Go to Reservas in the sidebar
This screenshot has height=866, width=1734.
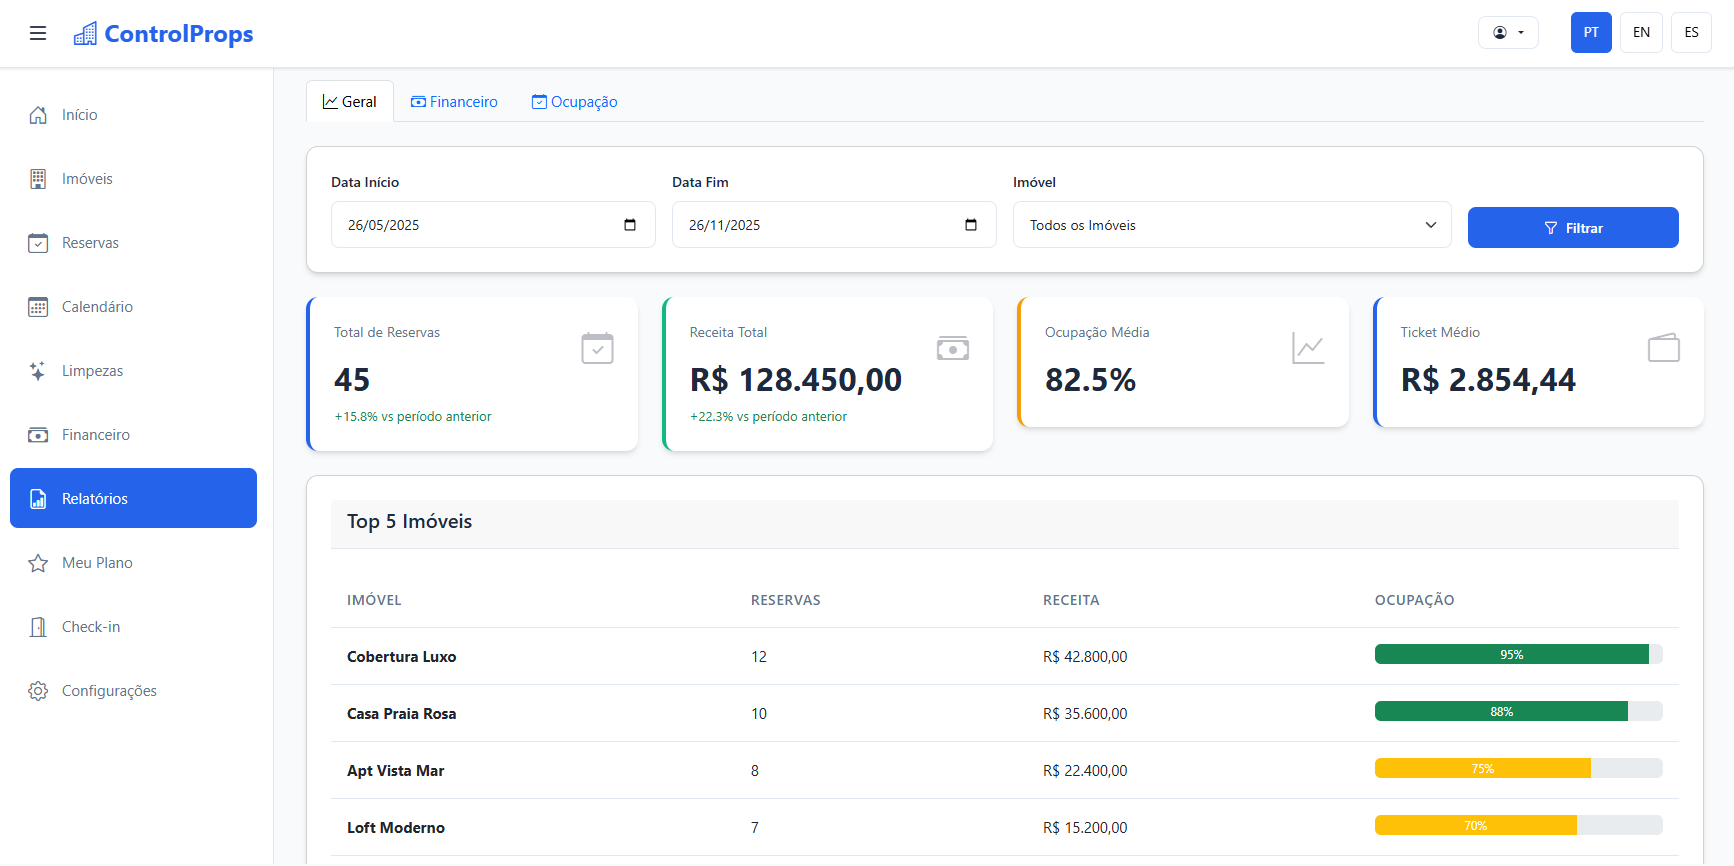[90, 243]
